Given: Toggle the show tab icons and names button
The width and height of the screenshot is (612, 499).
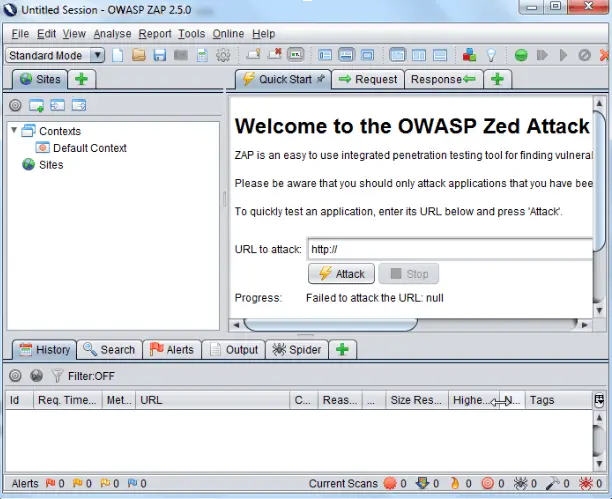Looking at the screenshot, I should [x=295, y=55].
